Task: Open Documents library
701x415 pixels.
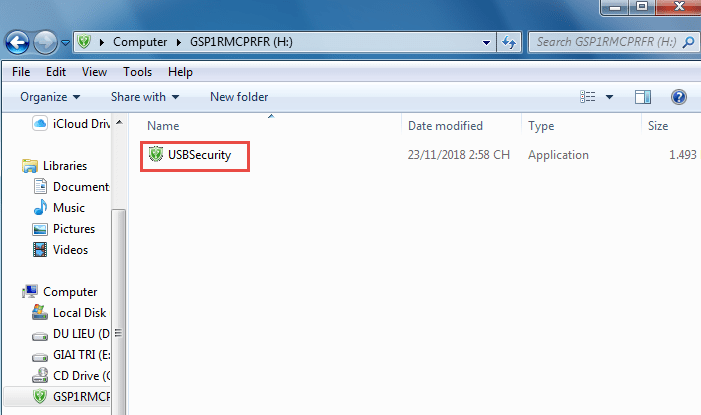Action: tap(81, 187)
